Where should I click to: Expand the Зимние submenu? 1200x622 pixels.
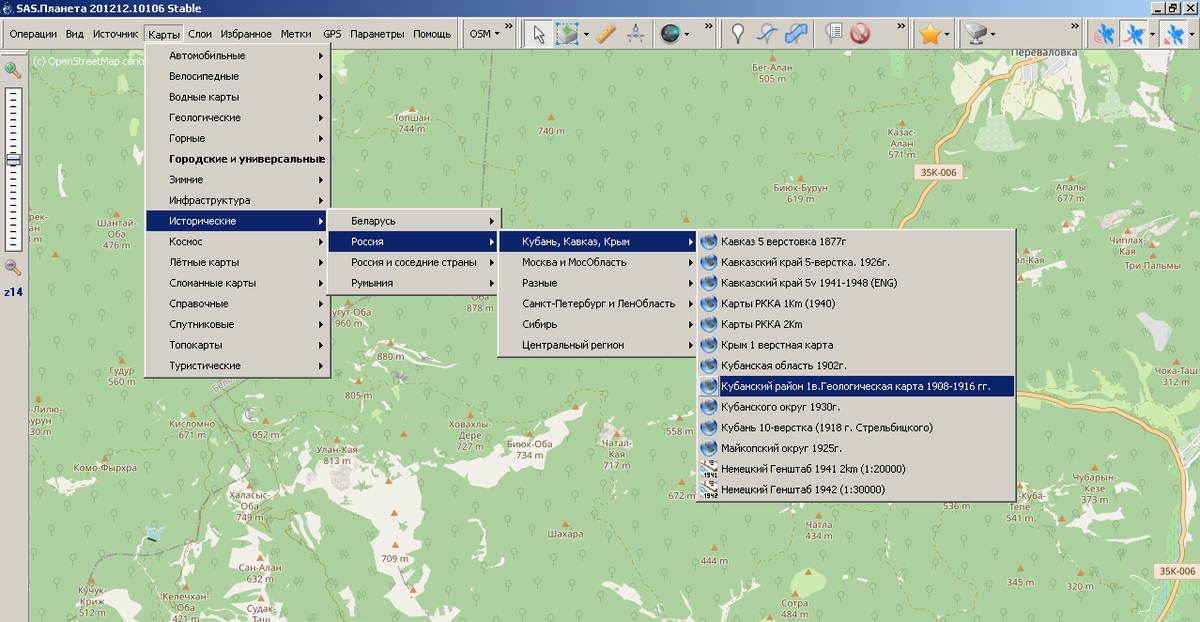click(x=237, y=180)
